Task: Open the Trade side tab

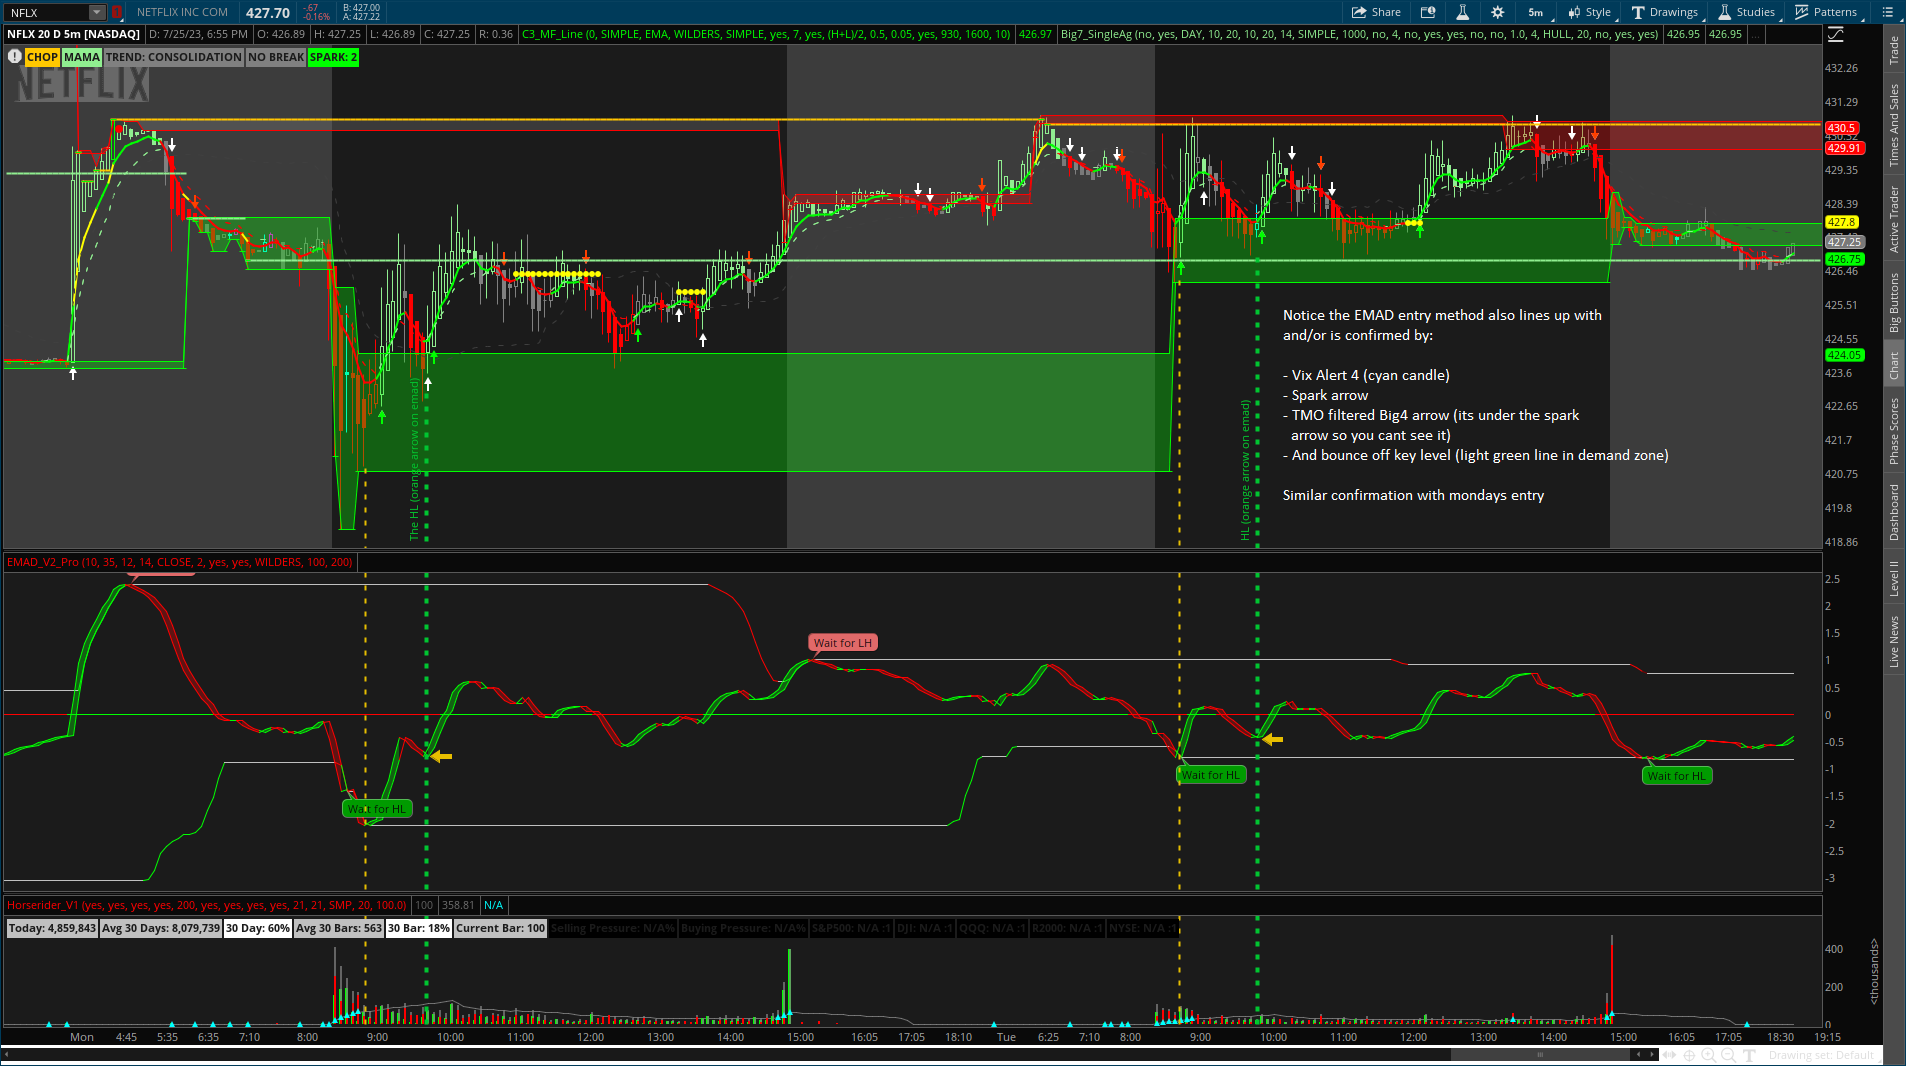Action: pos(1894,51)
